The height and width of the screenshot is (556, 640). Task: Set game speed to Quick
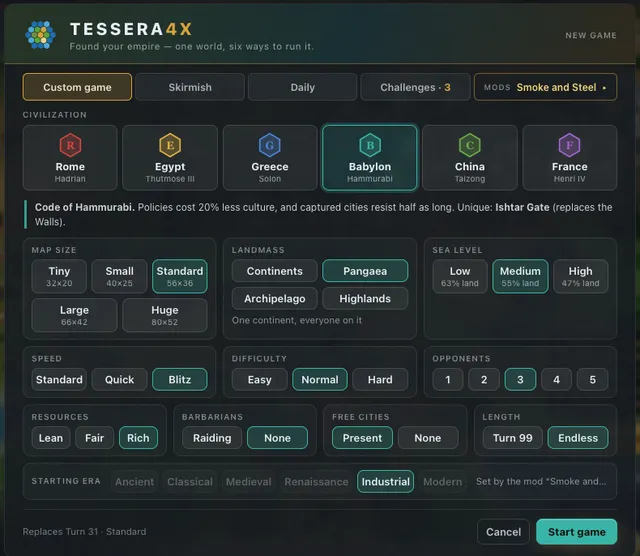click(x=119, y=379)
